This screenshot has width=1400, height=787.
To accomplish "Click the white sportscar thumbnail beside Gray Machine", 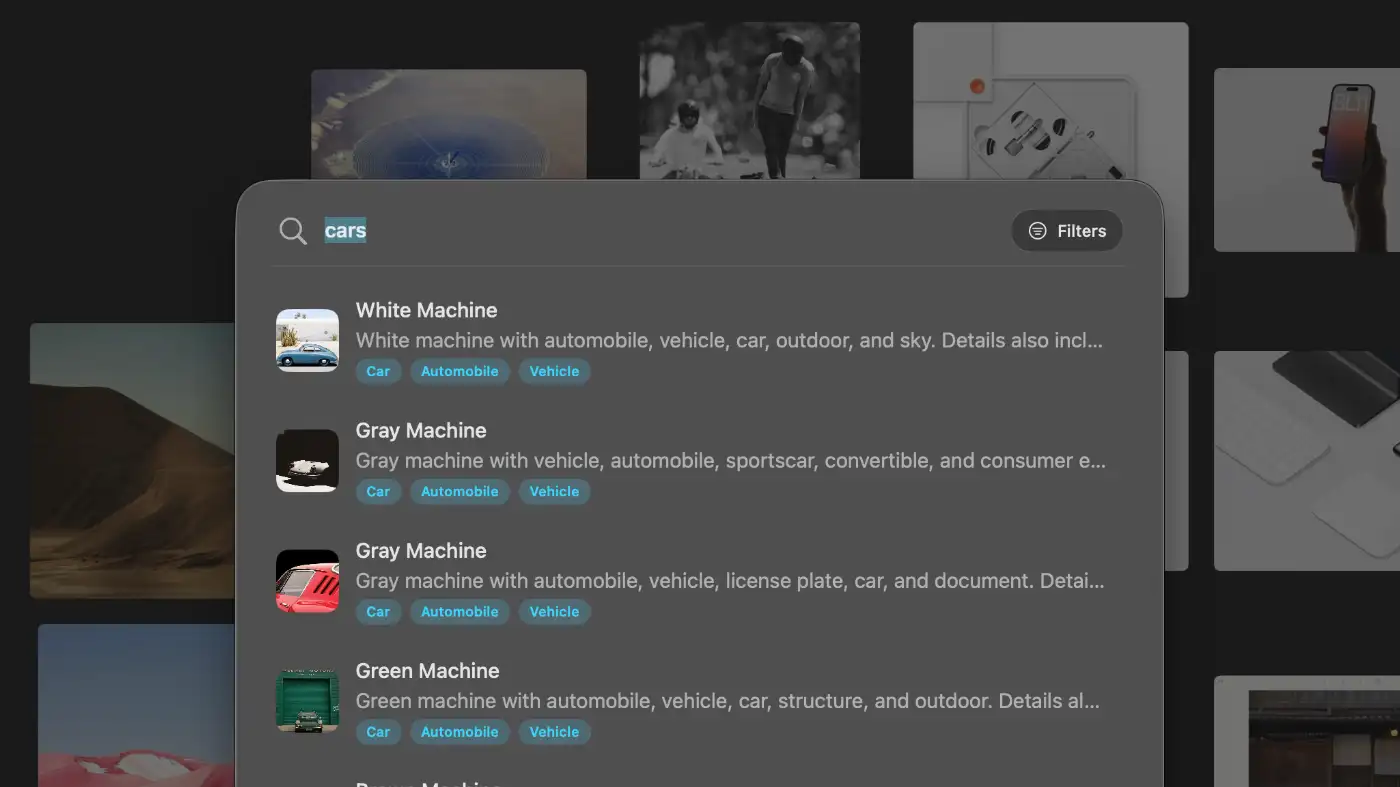I will [x=307, y=460].
